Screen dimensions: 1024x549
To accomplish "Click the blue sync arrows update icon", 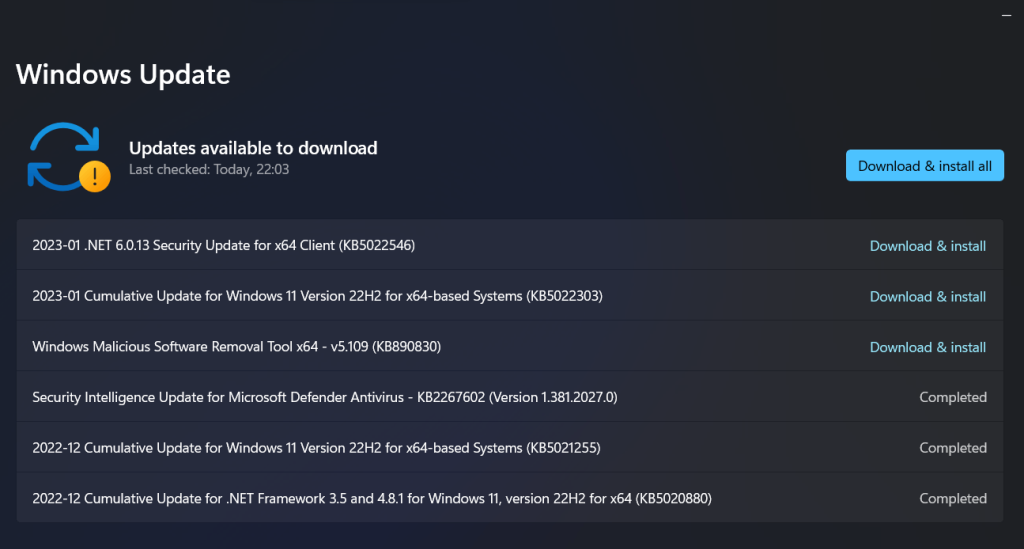I will (x=63, y=157).
